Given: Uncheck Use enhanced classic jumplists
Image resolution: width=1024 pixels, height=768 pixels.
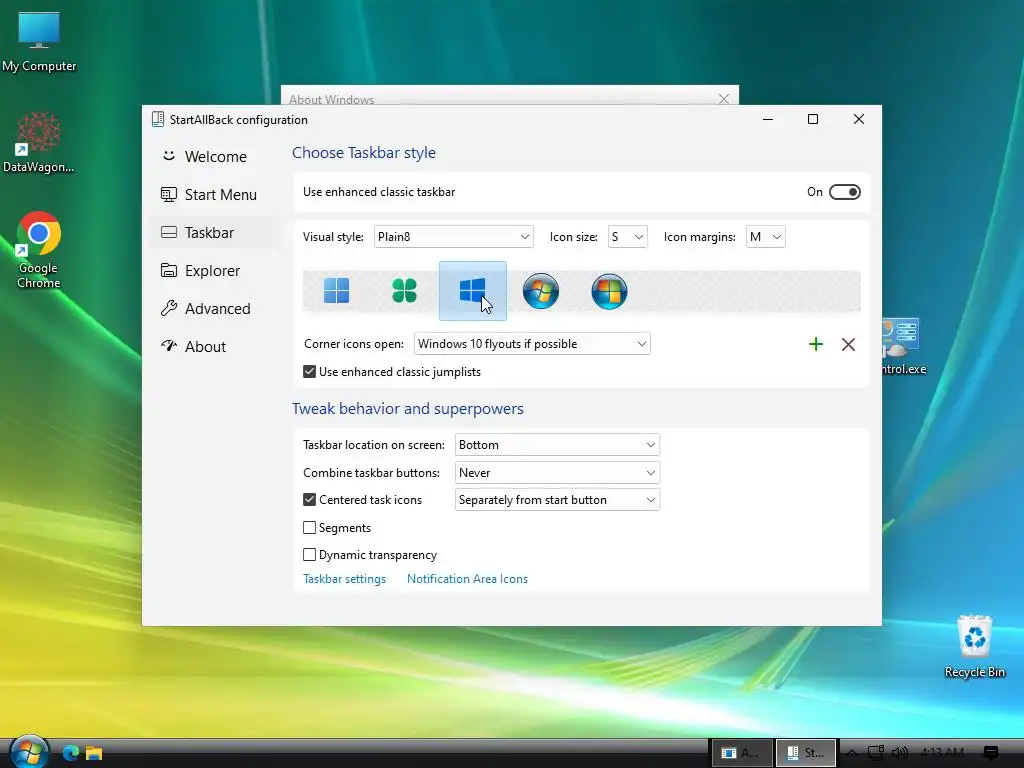Looking at the screenshot, I should coord(310,372).
